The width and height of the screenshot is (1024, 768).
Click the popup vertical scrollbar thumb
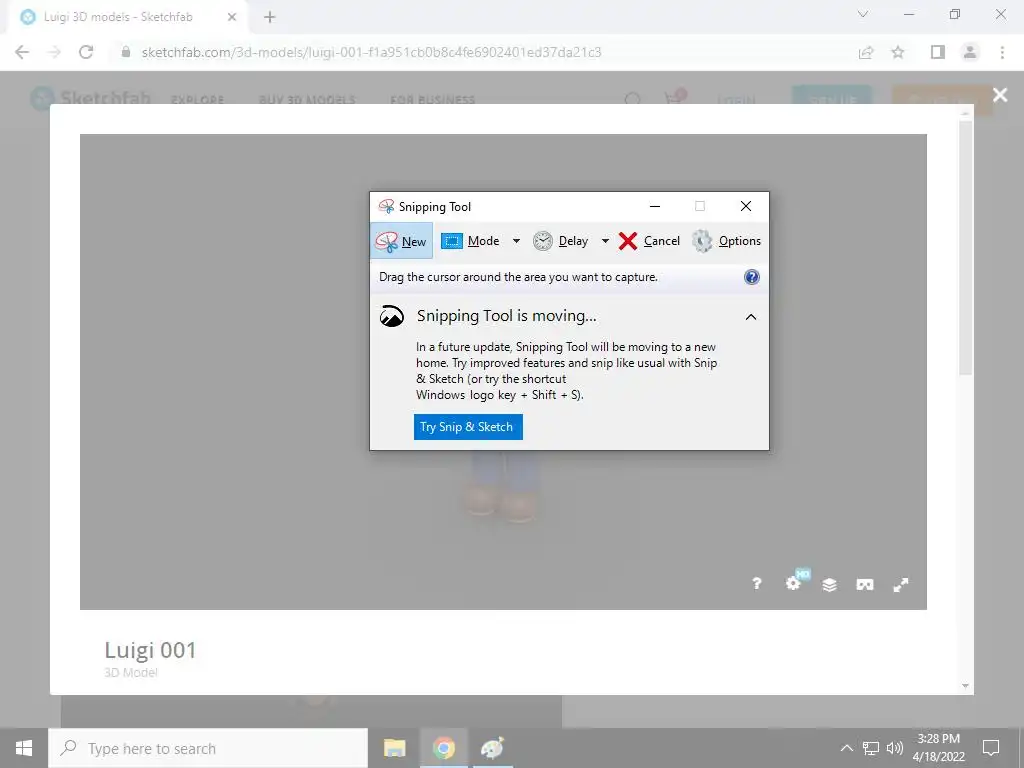pyautogui.click(x=965, y=247)
